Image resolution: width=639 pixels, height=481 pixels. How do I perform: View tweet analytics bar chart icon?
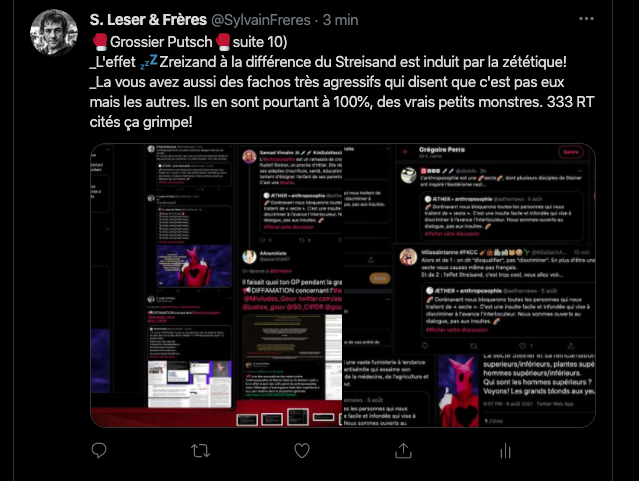click(x=505, y=451)
